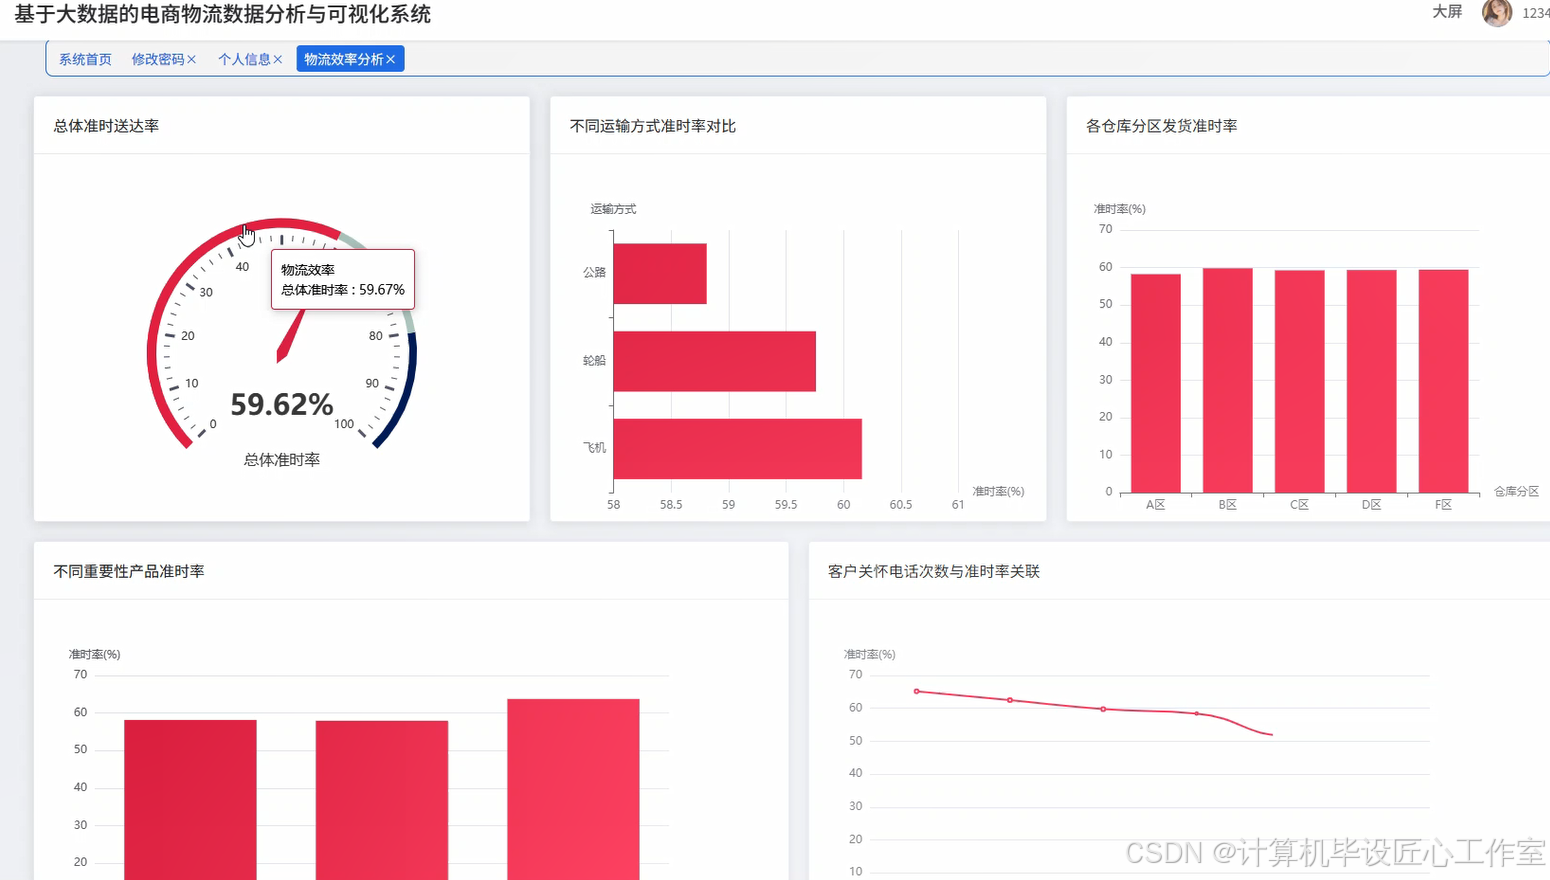Click the first data point on line chart
This screenshot has height=880, width=1550.
pyautogui.click(x=917, y=691)
